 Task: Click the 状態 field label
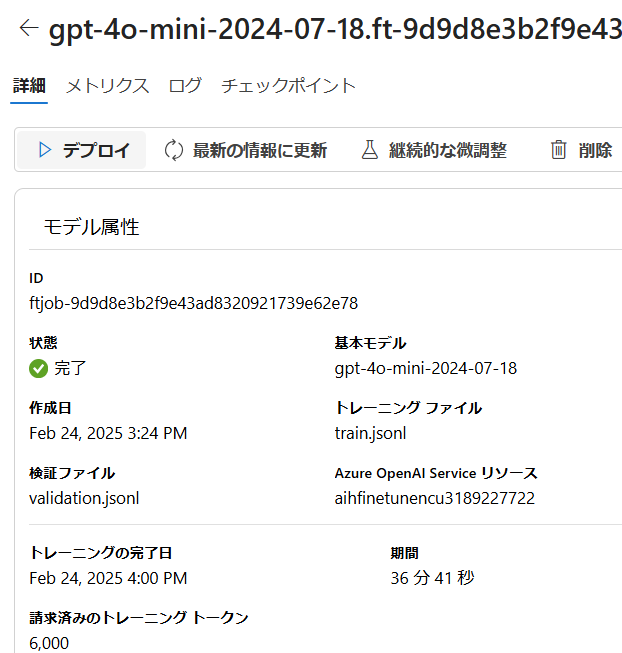tap(43, 343)
